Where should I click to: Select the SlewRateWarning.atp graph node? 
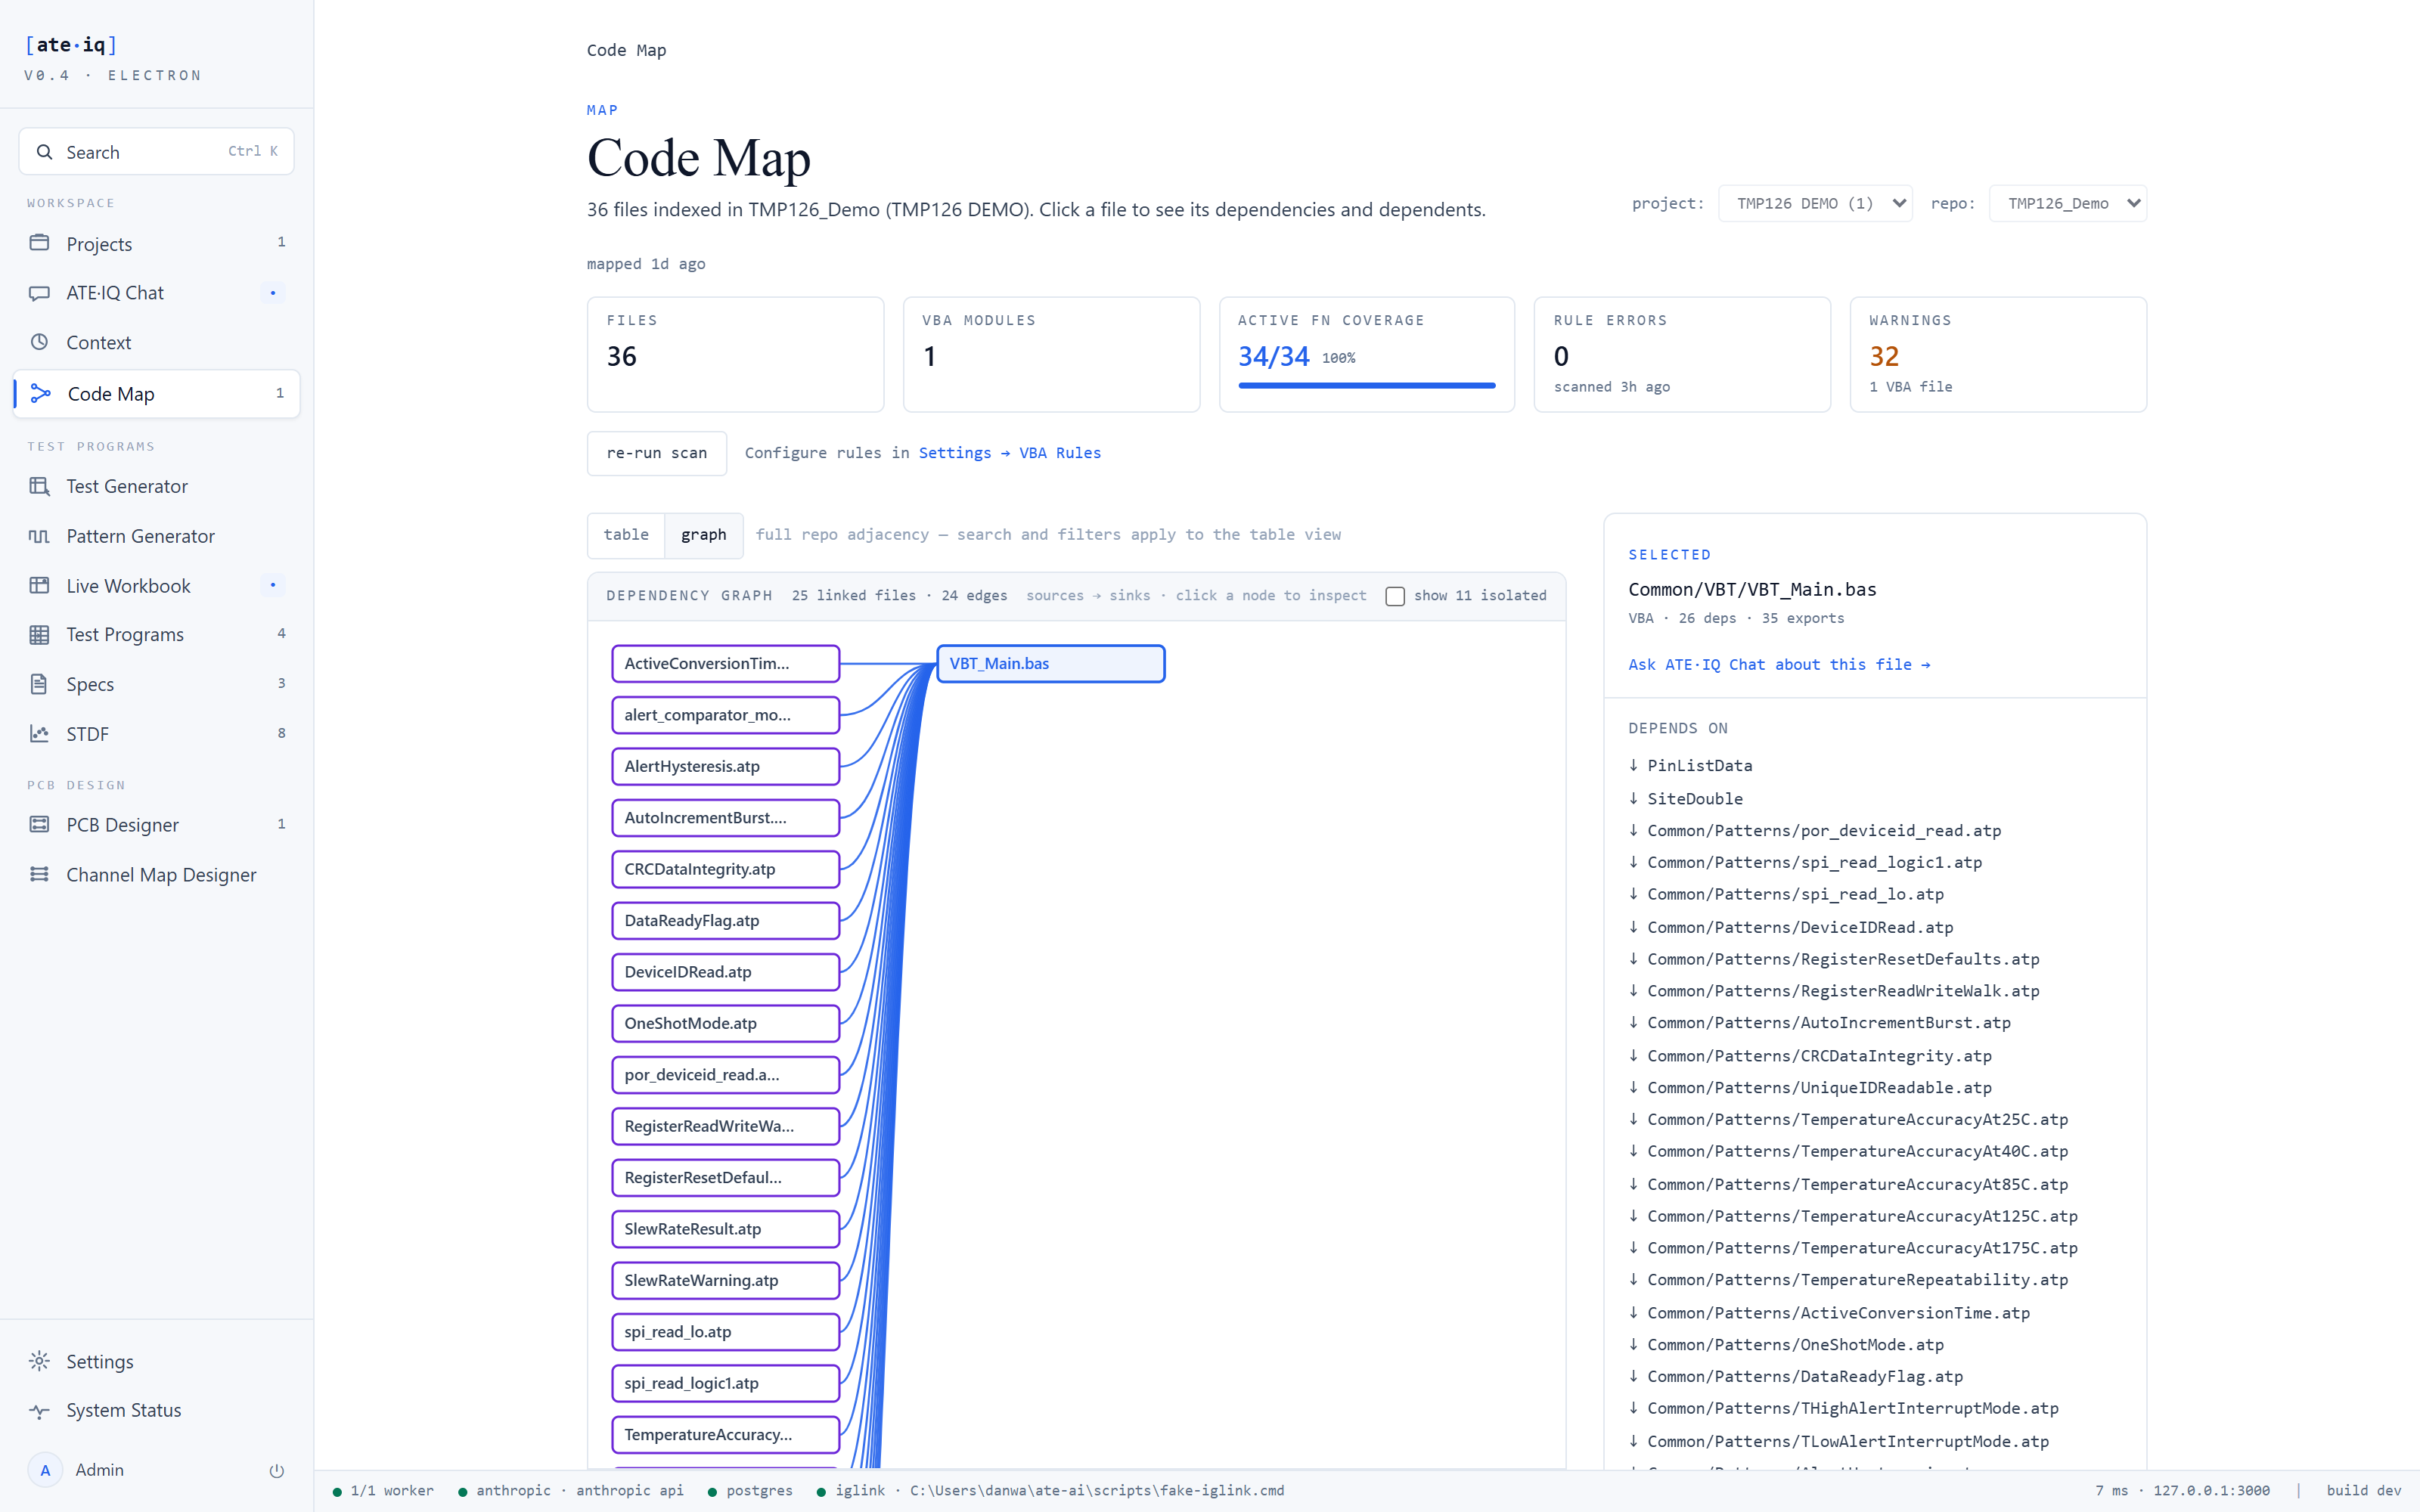coord(726,1280)
